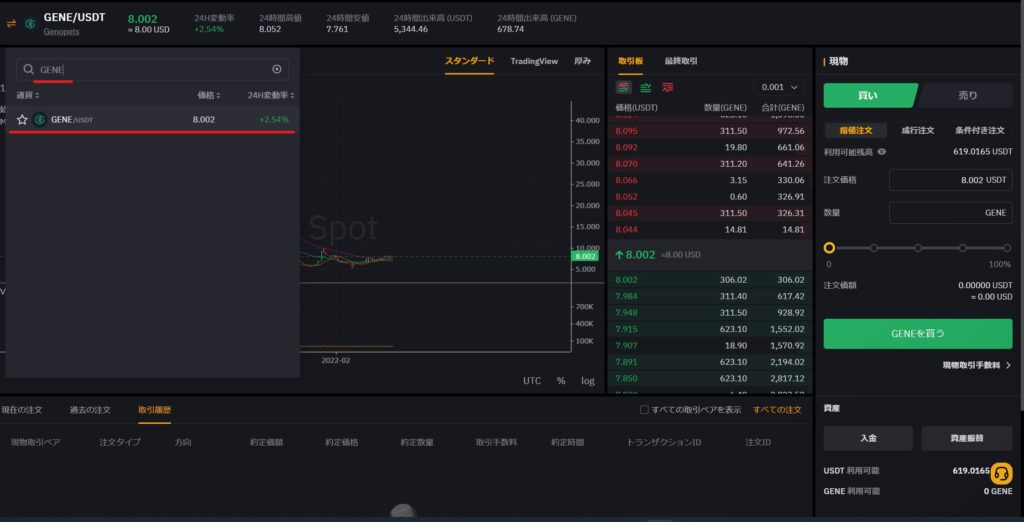Open 現在の注文 current orders tab
This screenshot has width=1024, height=522.
(22, 410)
